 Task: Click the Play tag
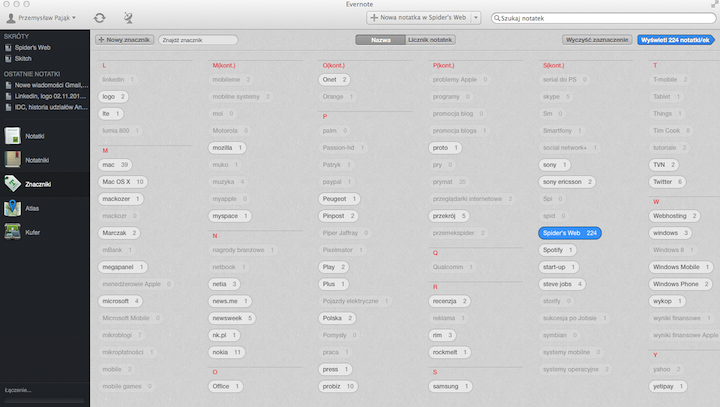[333, 267]
